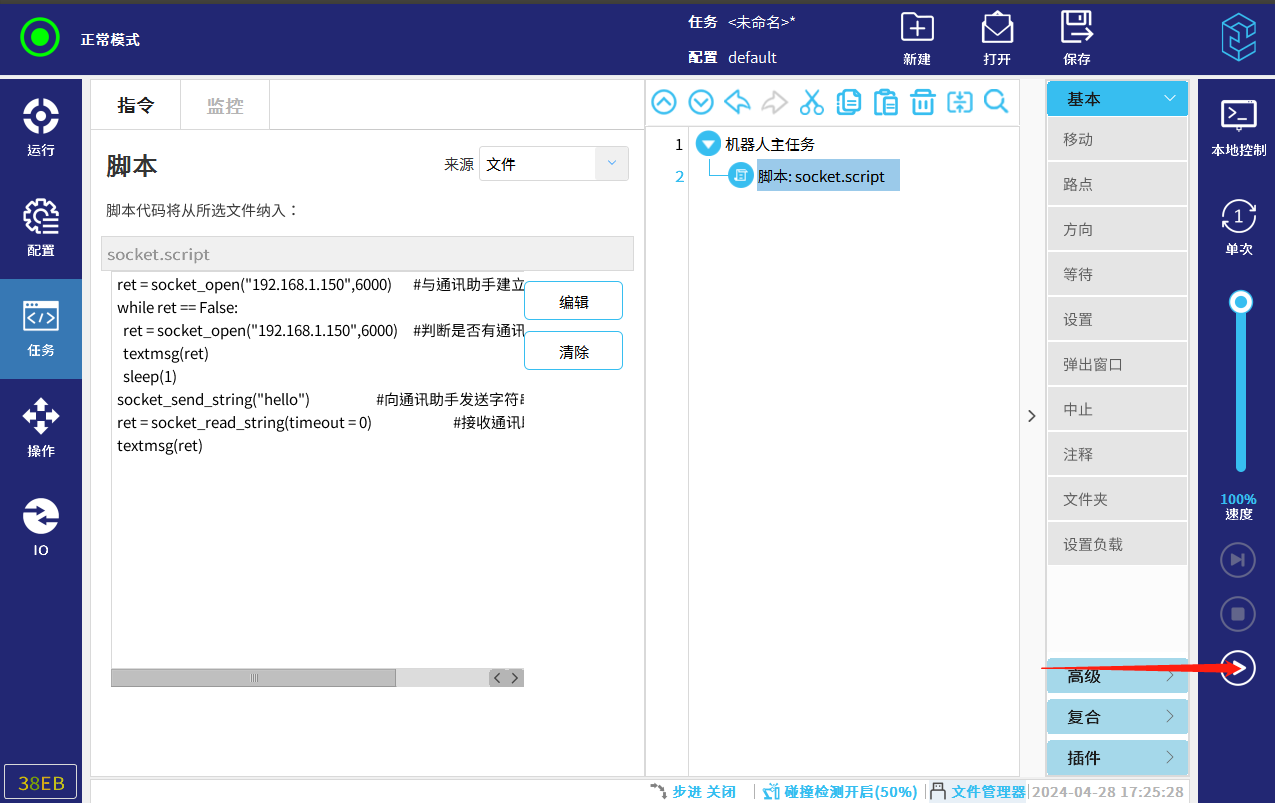The height and width of the screenshot is (803, 1275).
Task: Open the search magnifier tool
Action: (x=996, y=102)
